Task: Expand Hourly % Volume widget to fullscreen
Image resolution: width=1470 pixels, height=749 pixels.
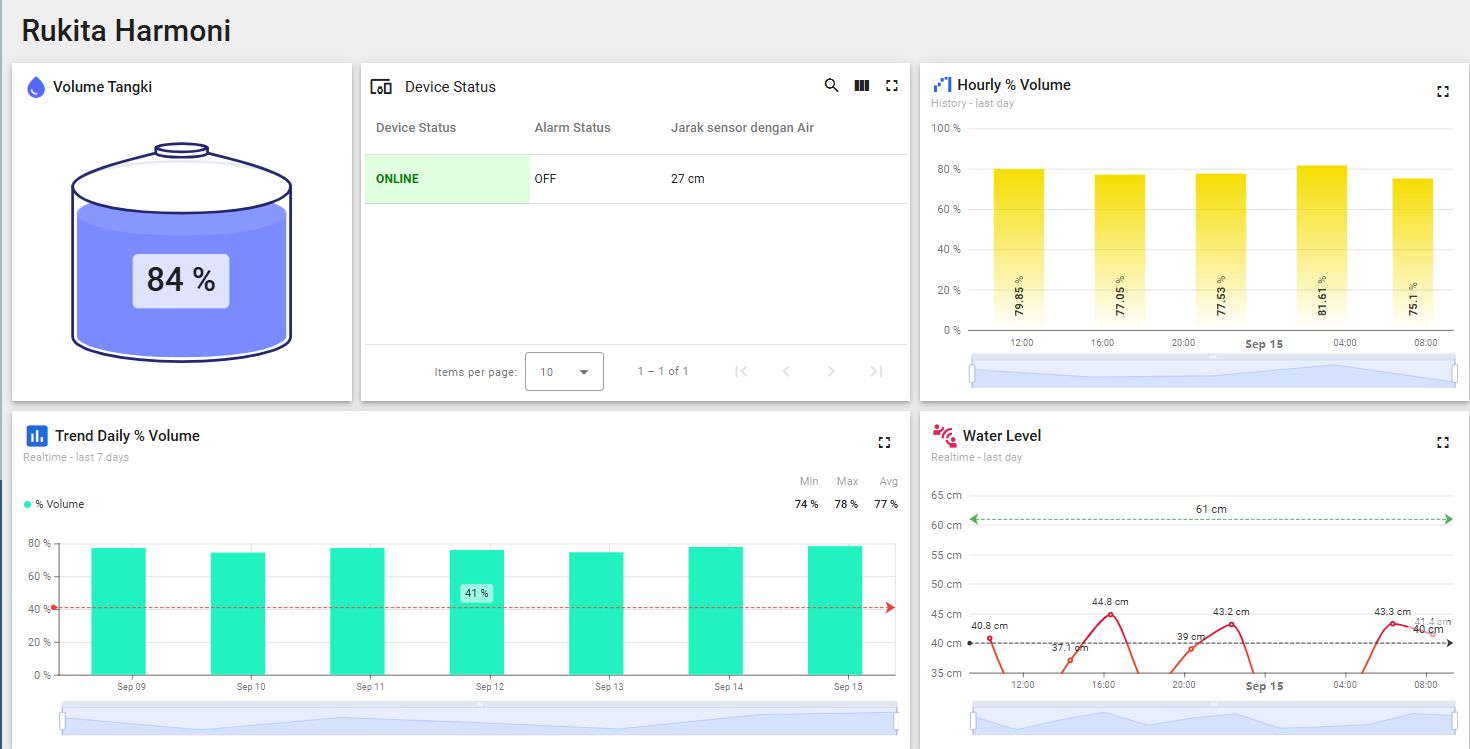Action: click(1442, 91)
